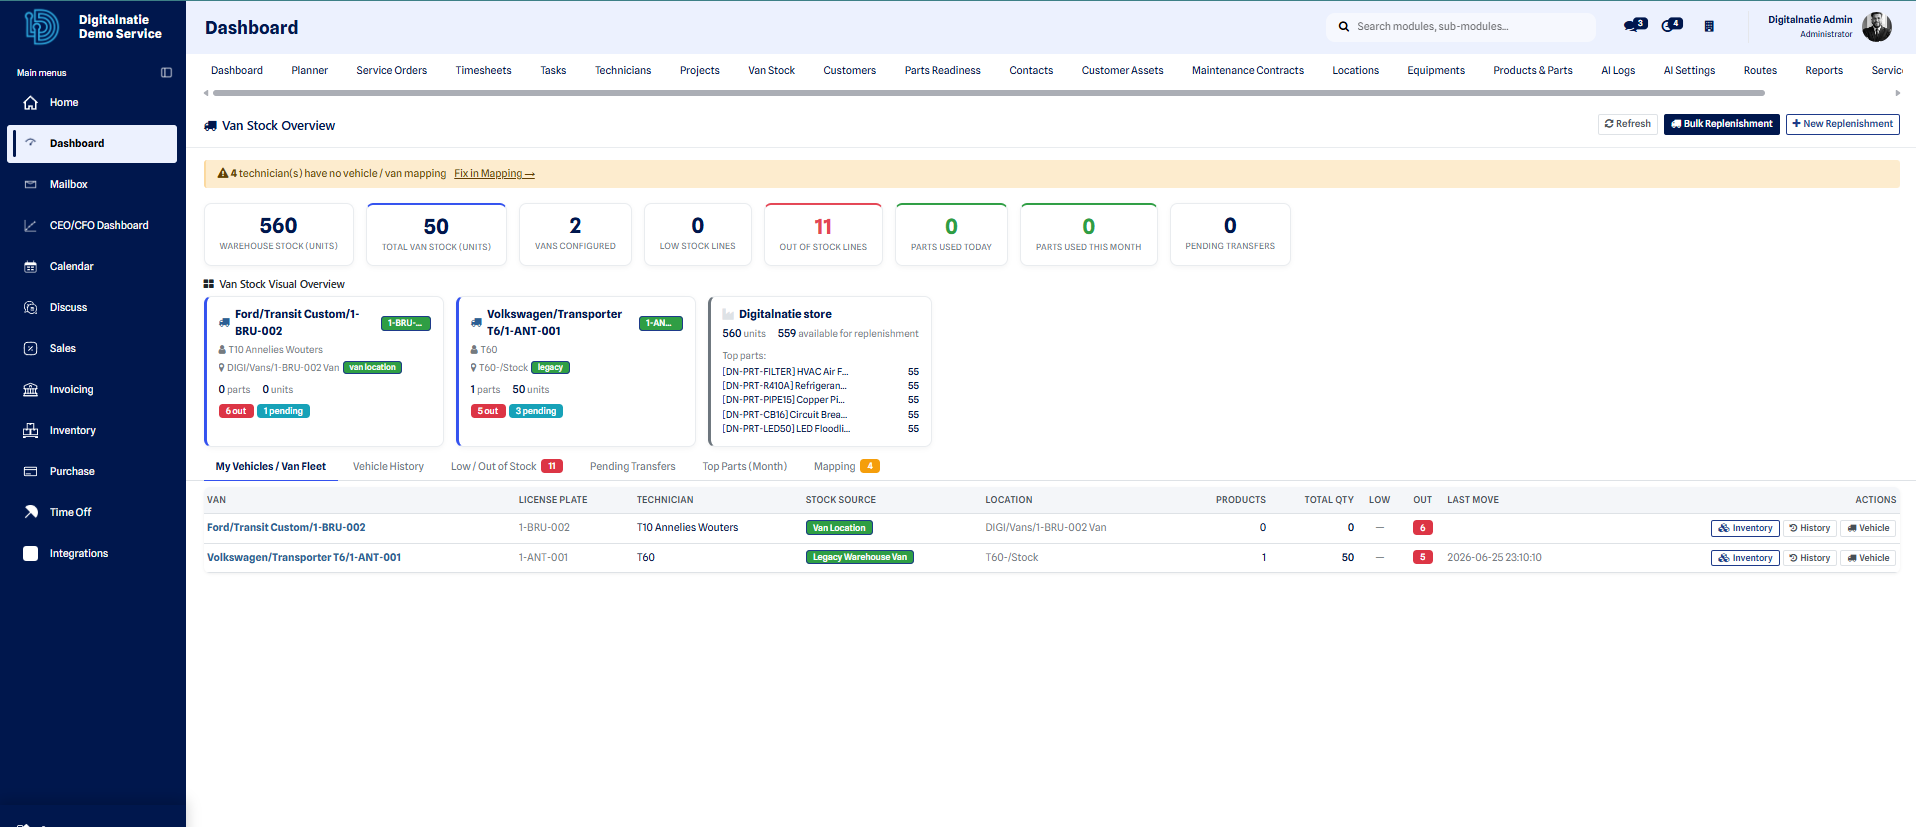Open the Ford/Transit Custom van card
This screenshot has width=1916, height=827.
(324, 371)
